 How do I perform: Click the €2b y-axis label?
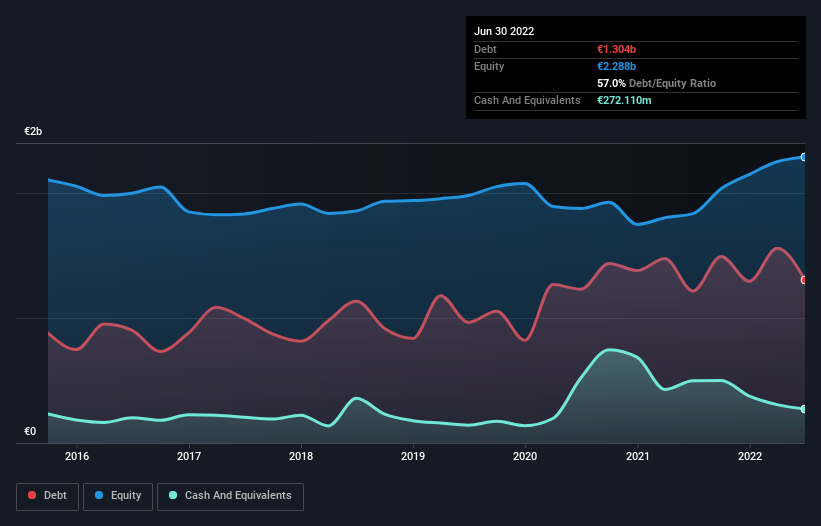33,131
